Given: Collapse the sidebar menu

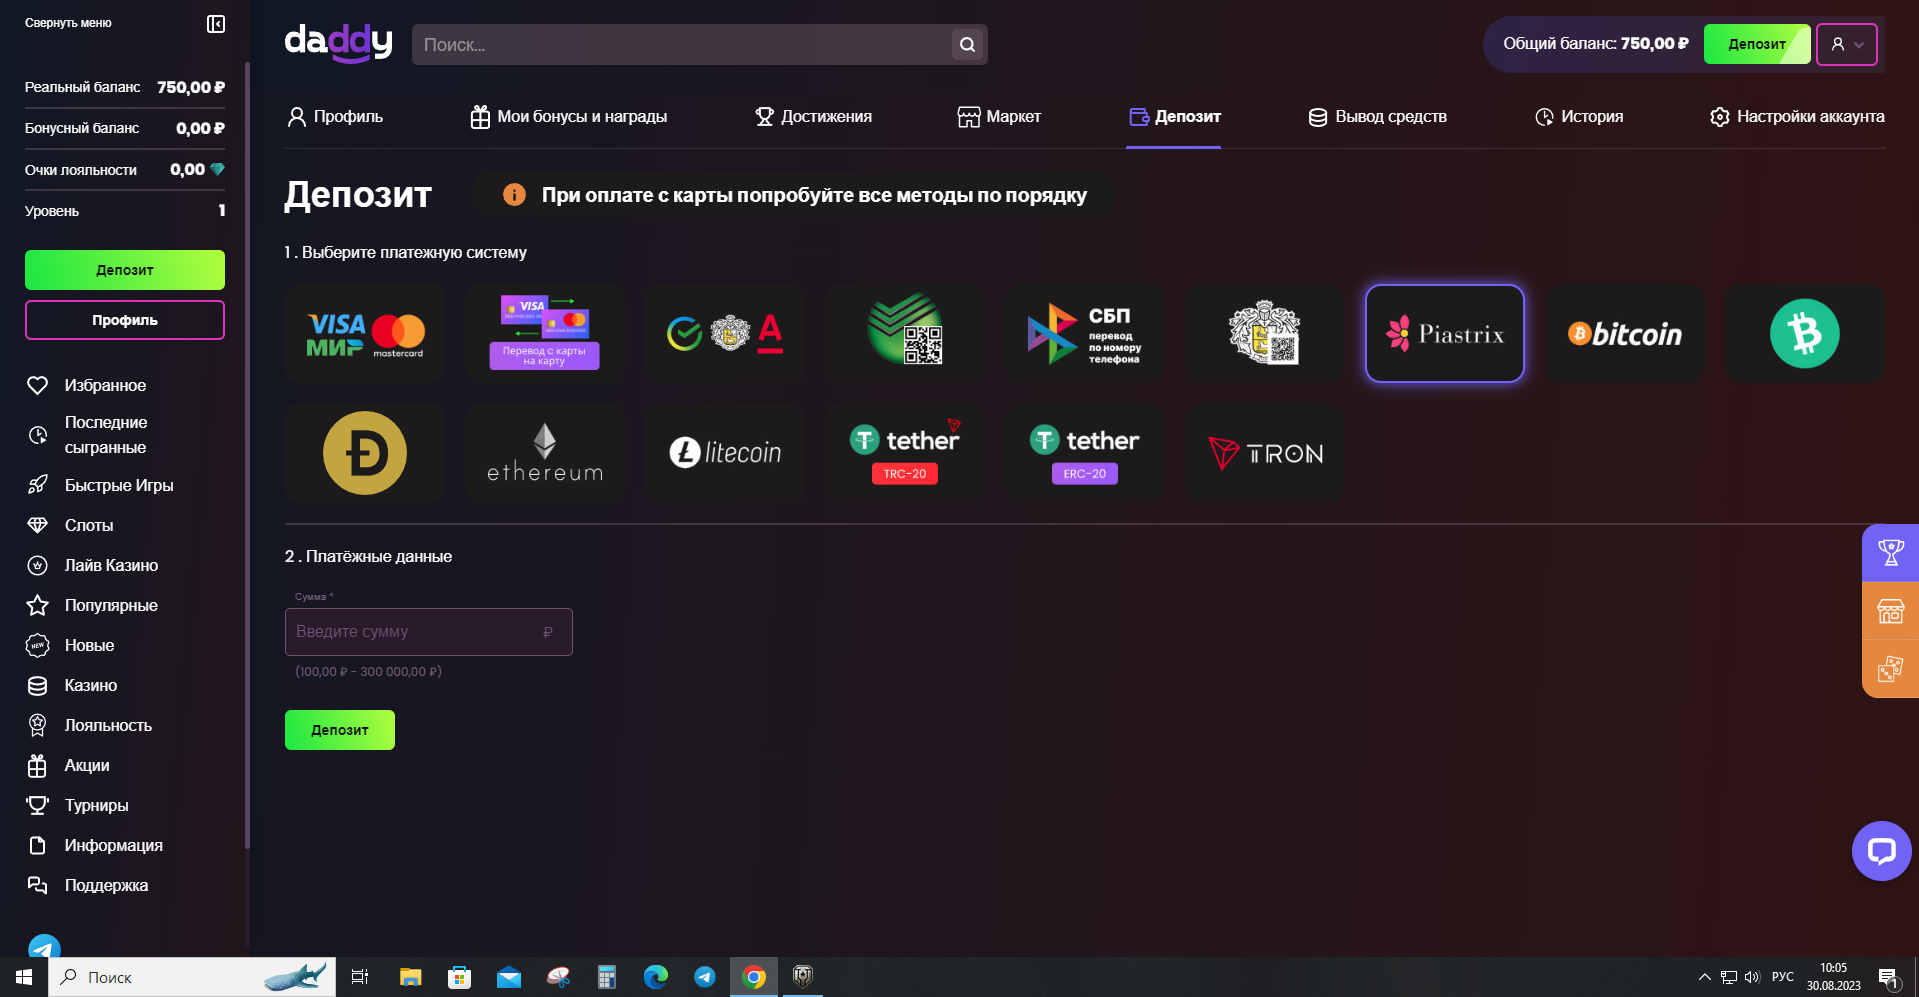Looking at the screenshot, I should 216,23.
